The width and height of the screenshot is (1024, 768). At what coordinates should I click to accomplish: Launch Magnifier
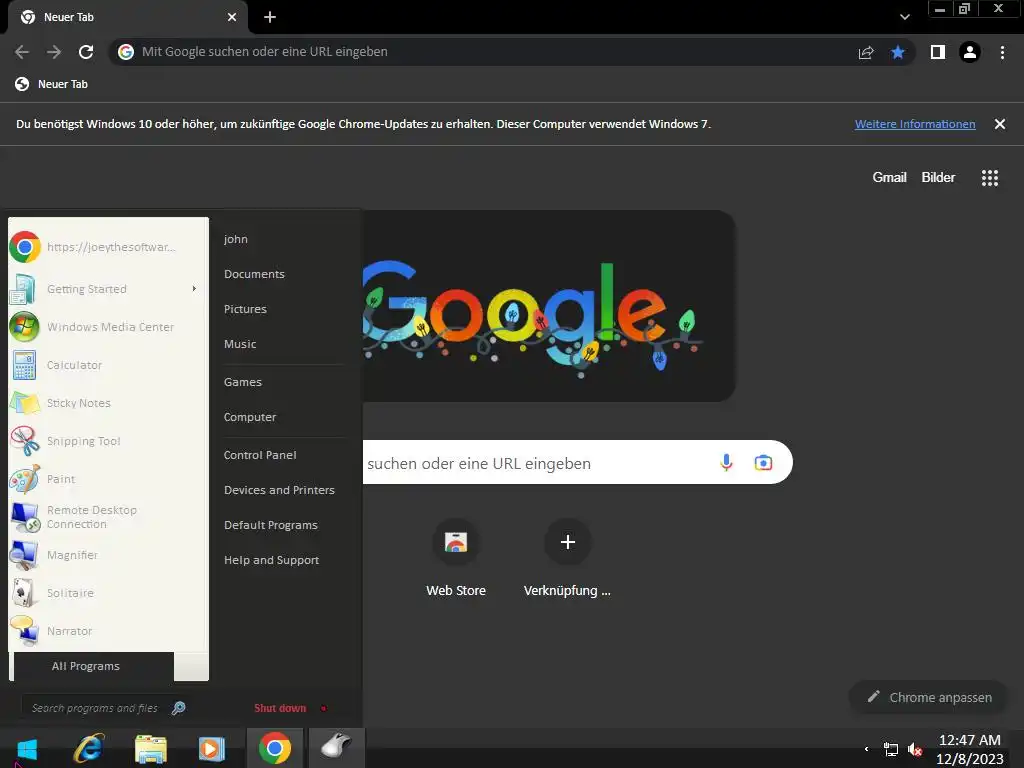[x=108, y=555]
